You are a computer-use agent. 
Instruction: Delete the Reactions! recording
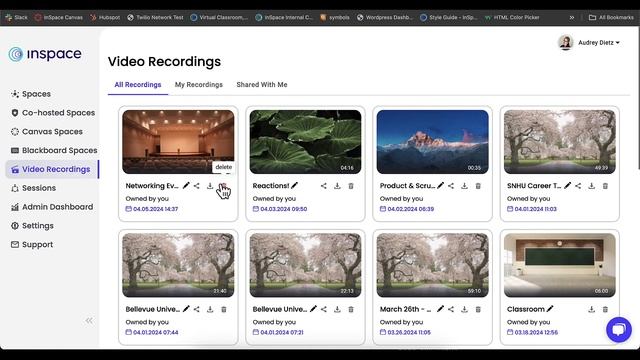(351, 186)
